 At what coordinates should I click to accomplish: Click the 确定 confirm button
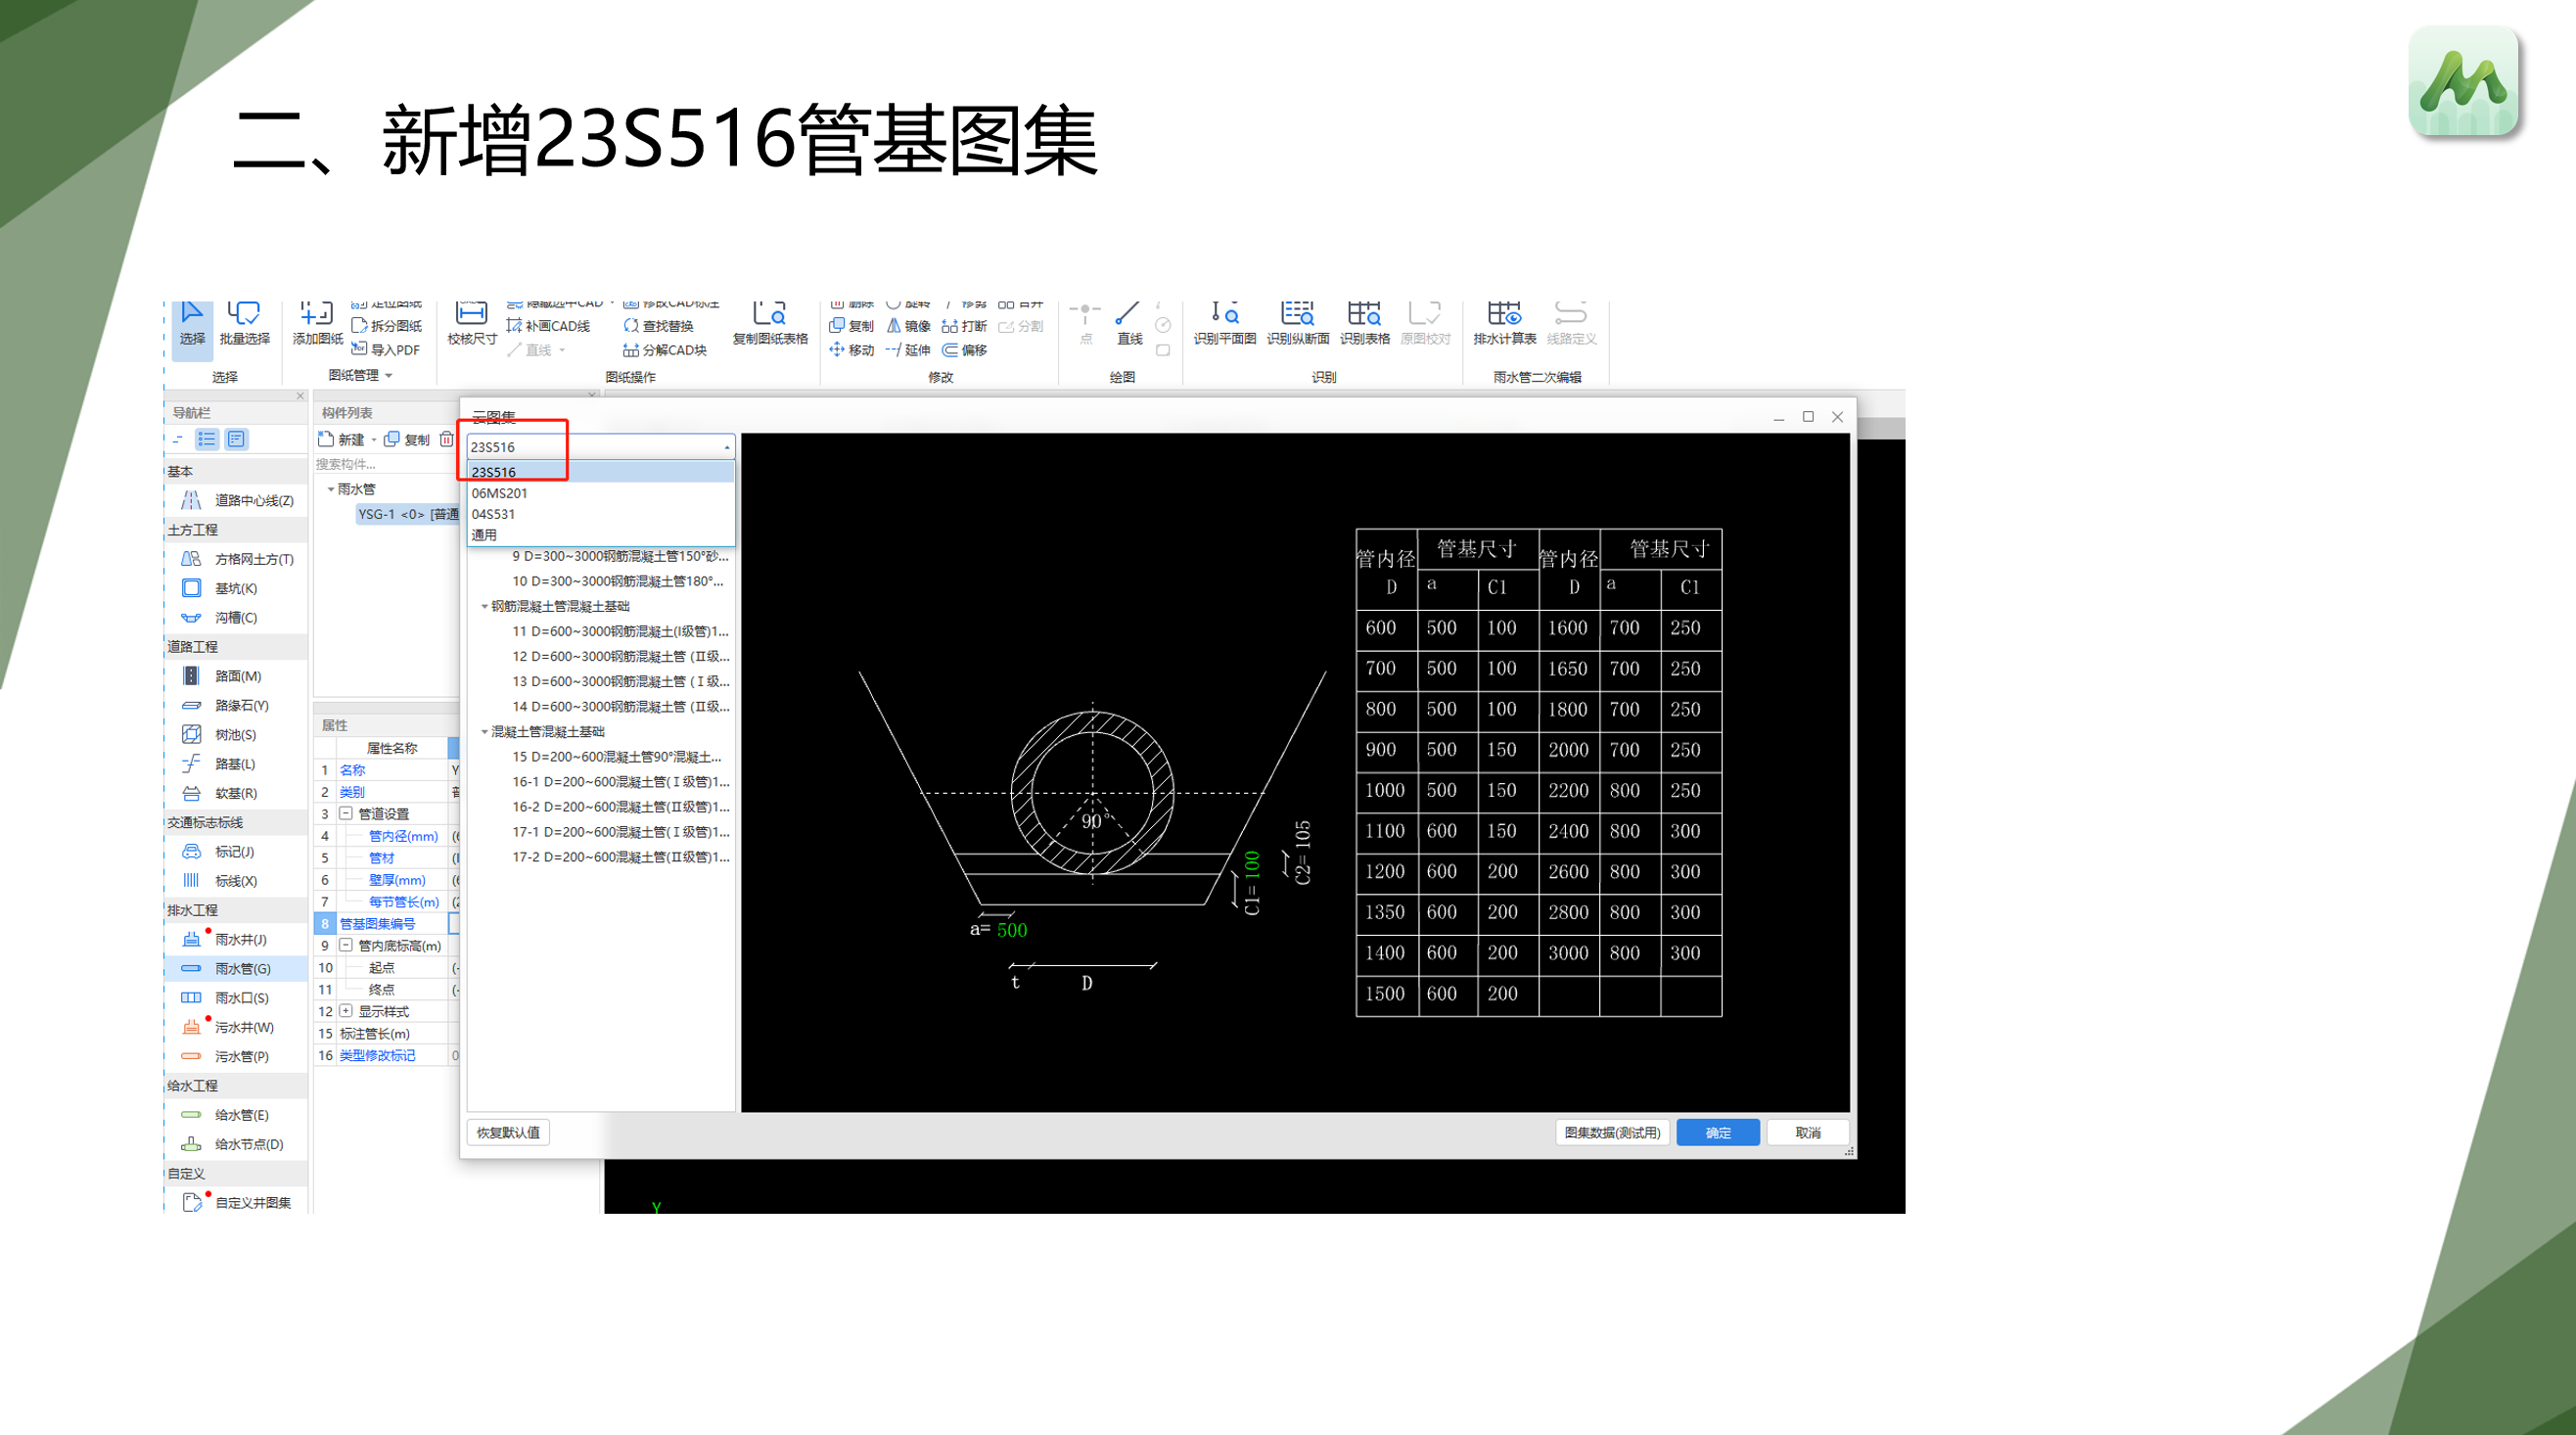tap(1717, 1132)
